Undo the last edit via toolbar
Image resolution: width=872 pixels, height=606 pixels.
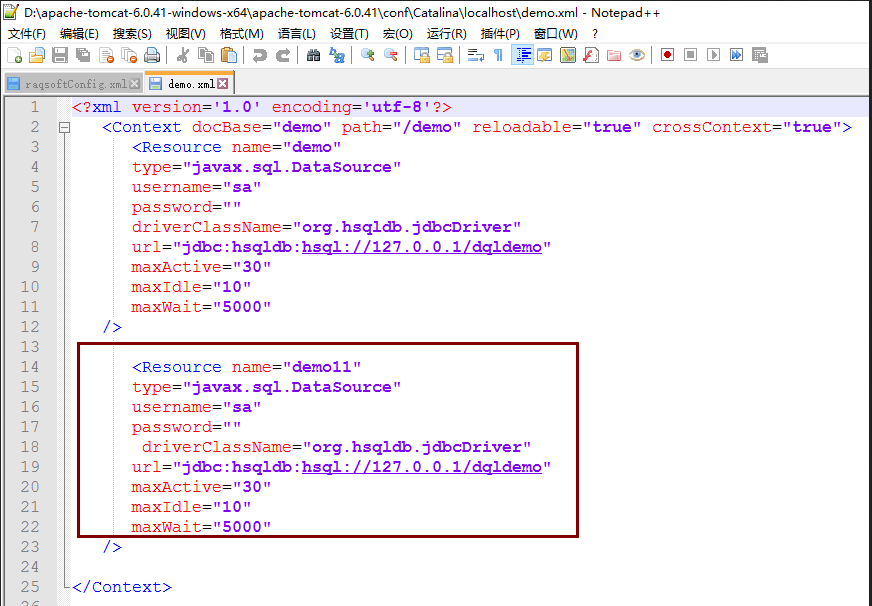point(260,55)
